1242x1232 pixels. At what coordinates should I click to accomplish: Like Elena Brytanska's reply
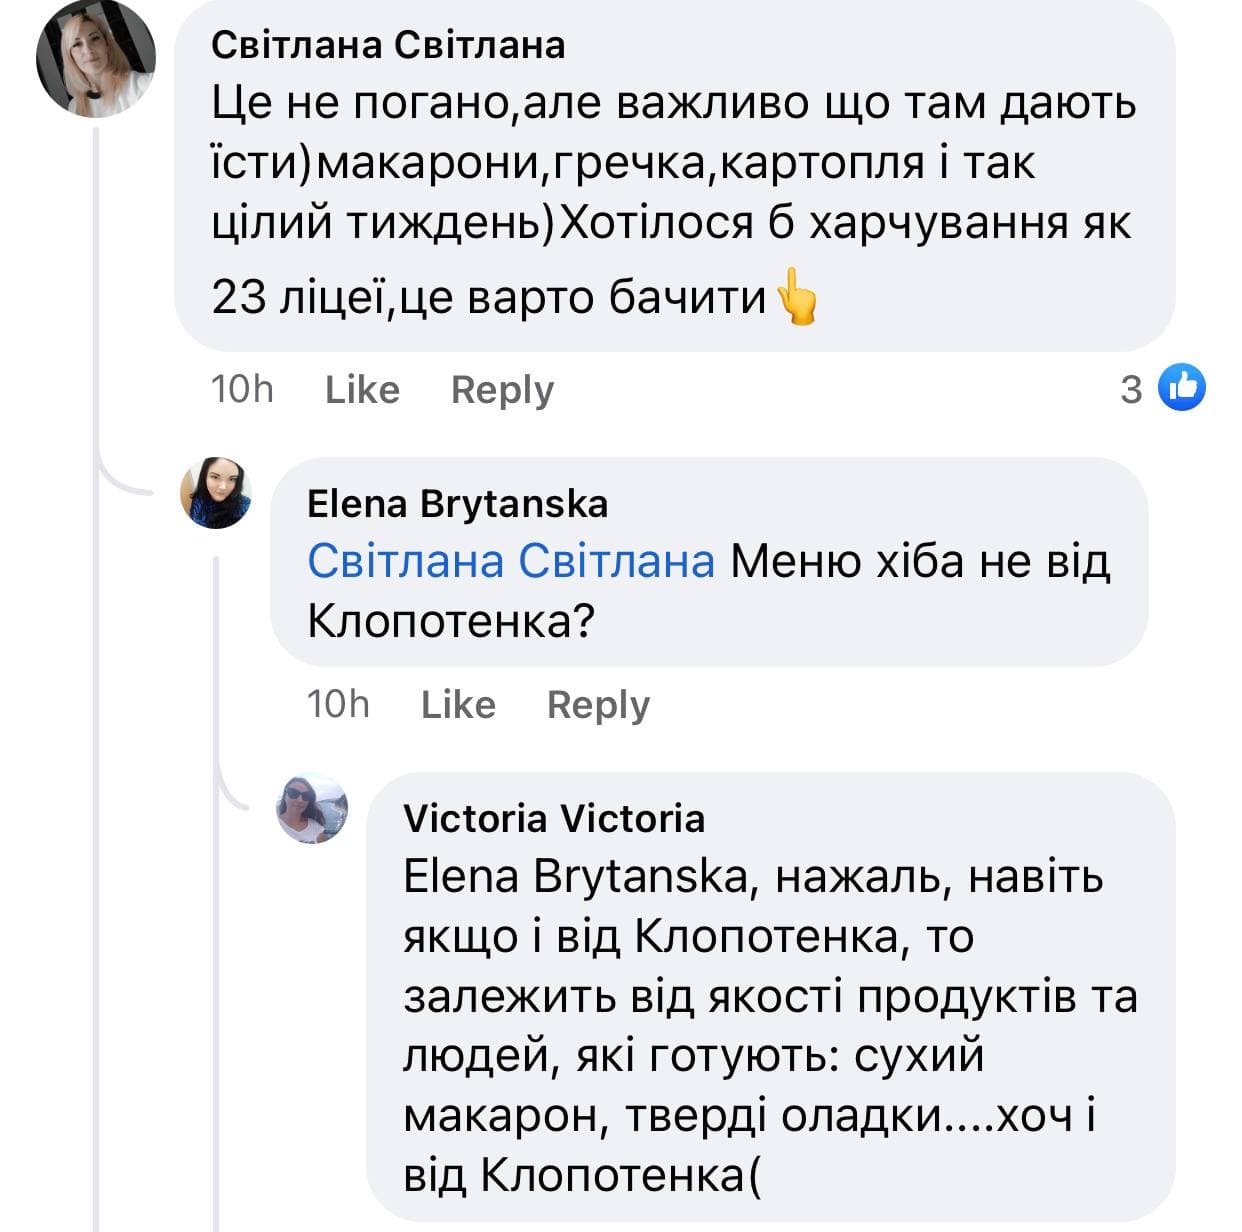(x=458, y=705)
